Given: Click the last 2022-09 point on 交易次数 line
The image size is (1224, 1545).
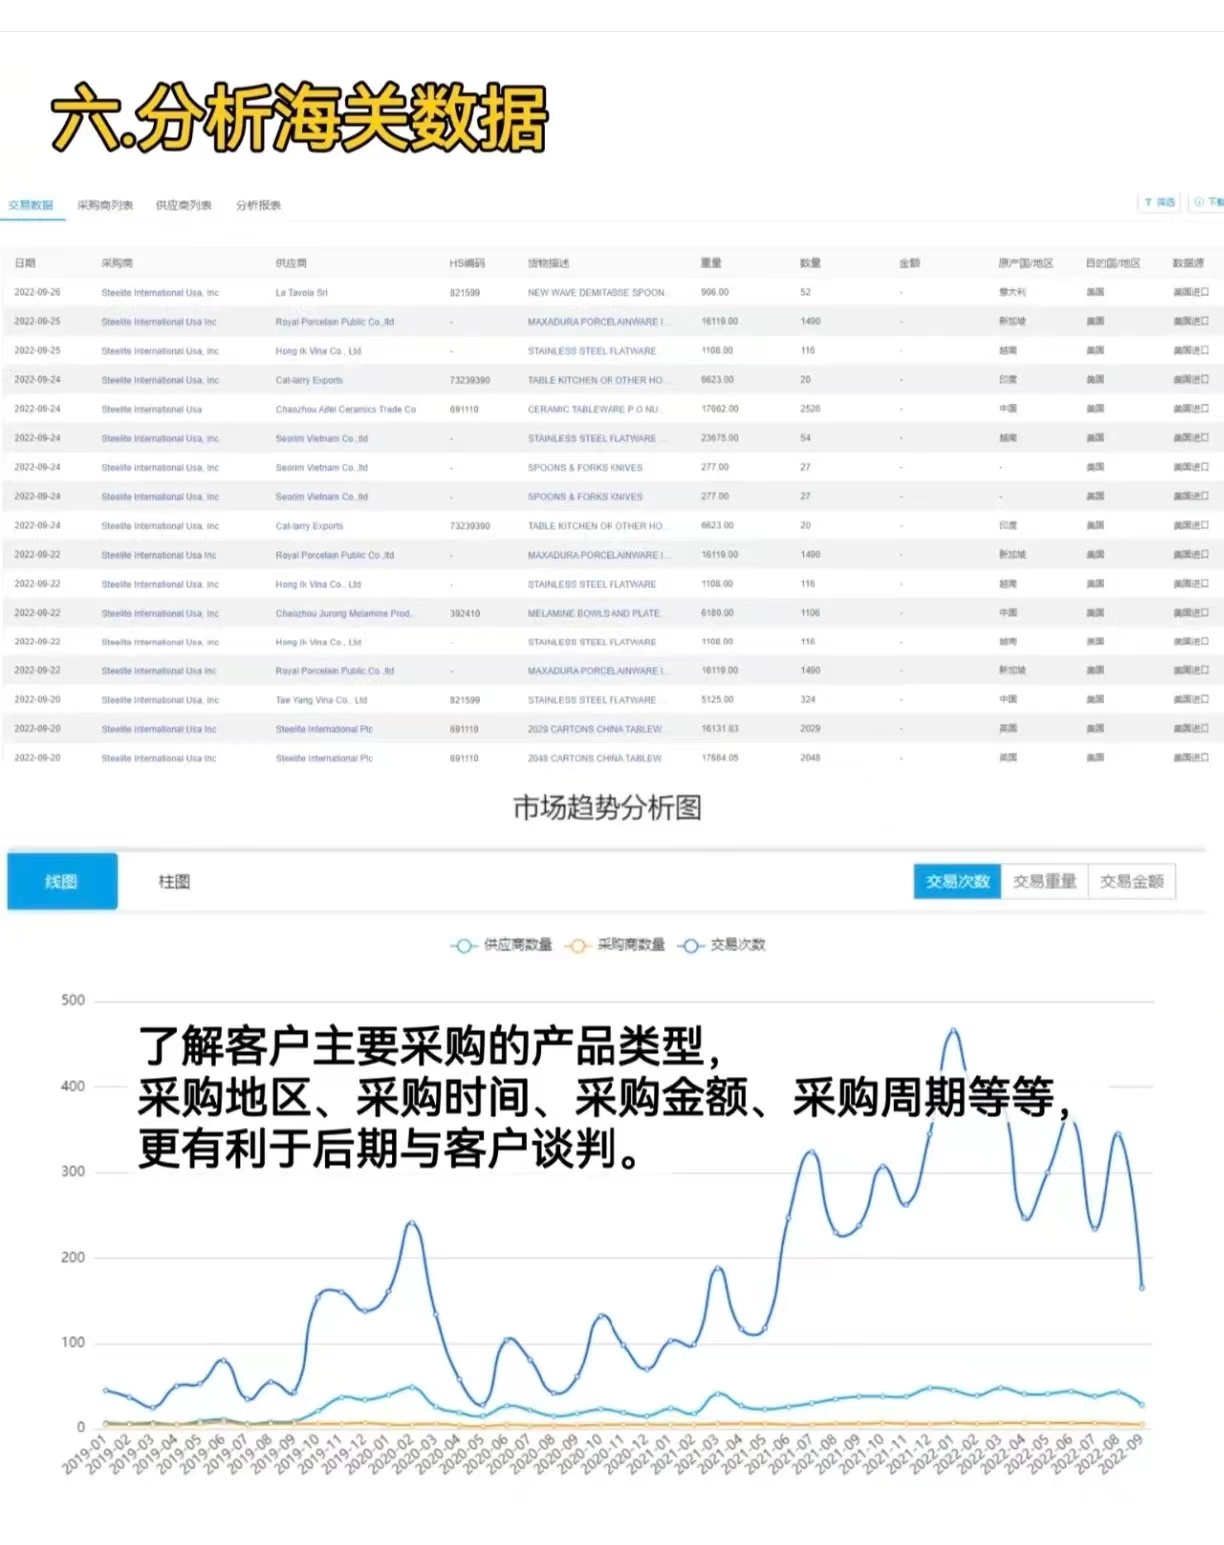Looking at the screenshot, I should [1141, 1287].
